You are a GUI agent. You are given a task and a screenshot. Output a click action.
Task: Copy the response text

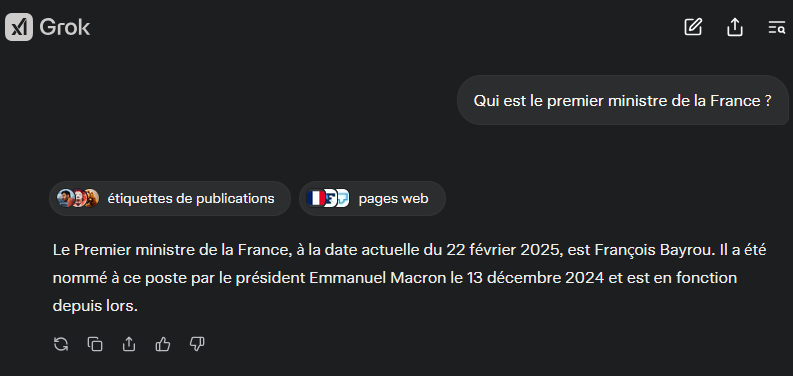point(95,345)
